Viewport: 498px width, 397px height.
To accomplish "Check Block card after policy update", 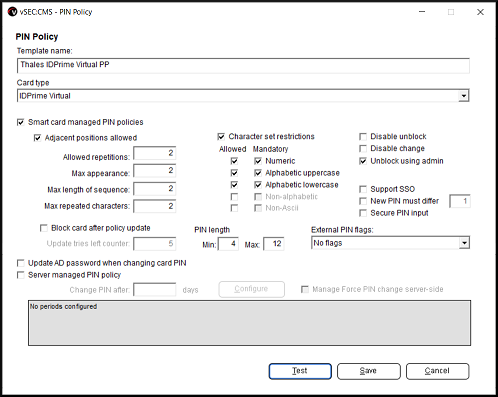I will pyautogui.click(x=44, y=228).
